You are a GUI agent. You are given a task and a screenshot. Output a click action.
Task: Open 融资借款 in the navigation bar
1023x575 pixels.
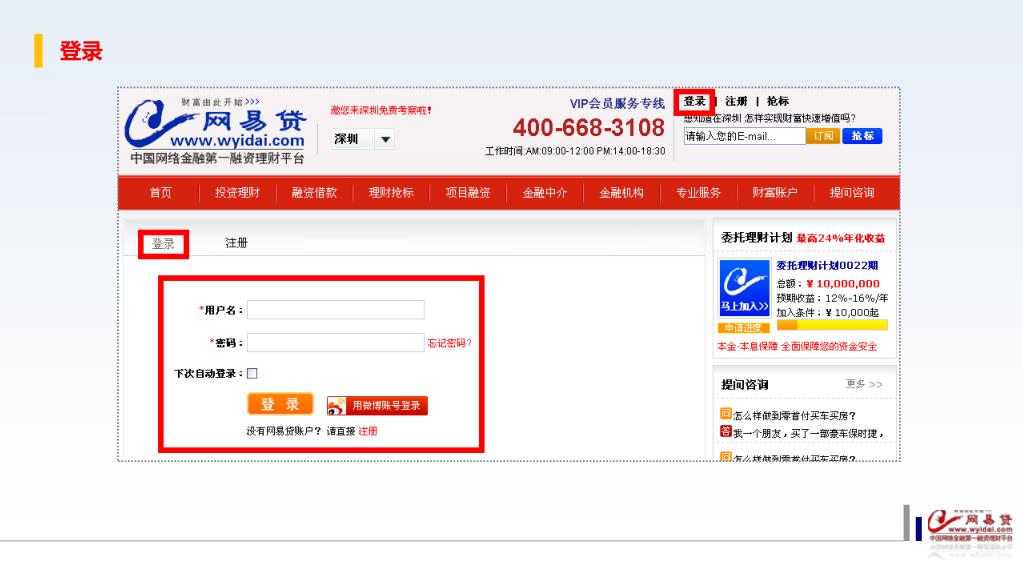pos(314,193)
